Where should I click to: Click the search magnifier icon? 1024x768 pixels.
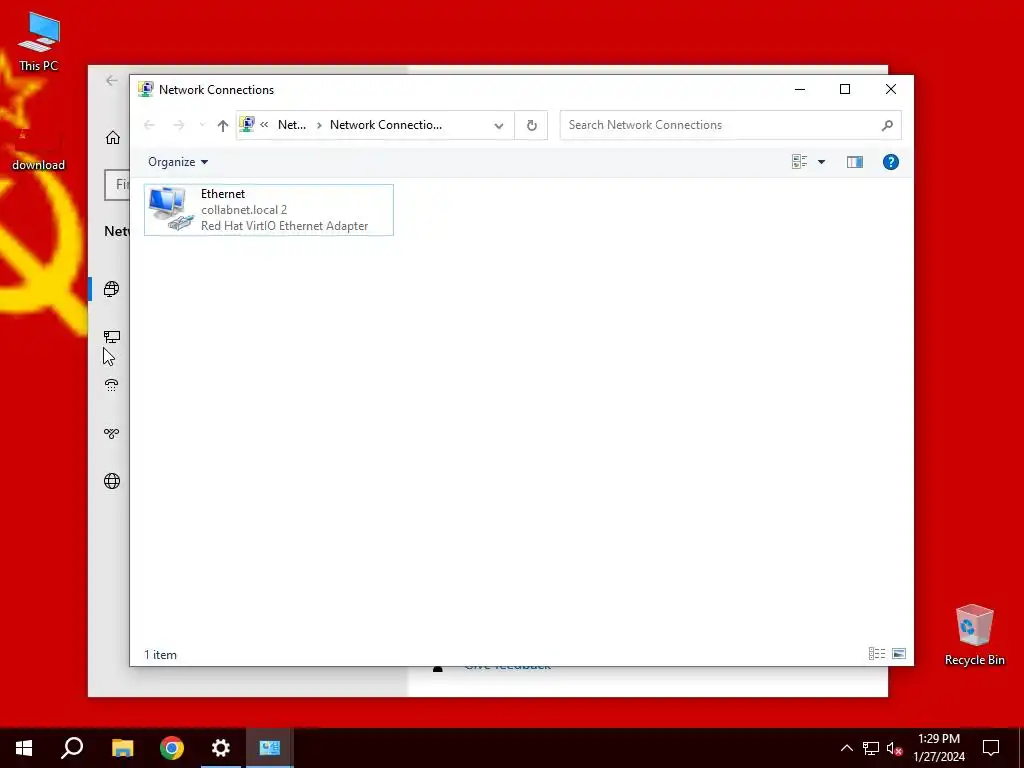[887, 125]
